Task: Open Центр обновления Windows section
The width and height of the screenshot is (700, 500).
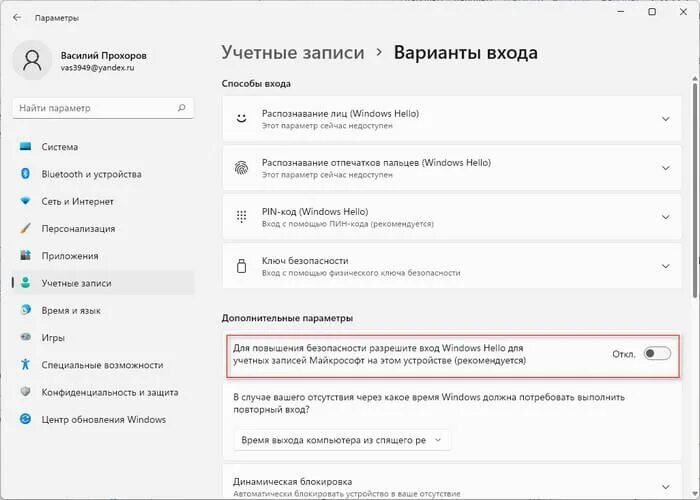Action: [103, 419]
